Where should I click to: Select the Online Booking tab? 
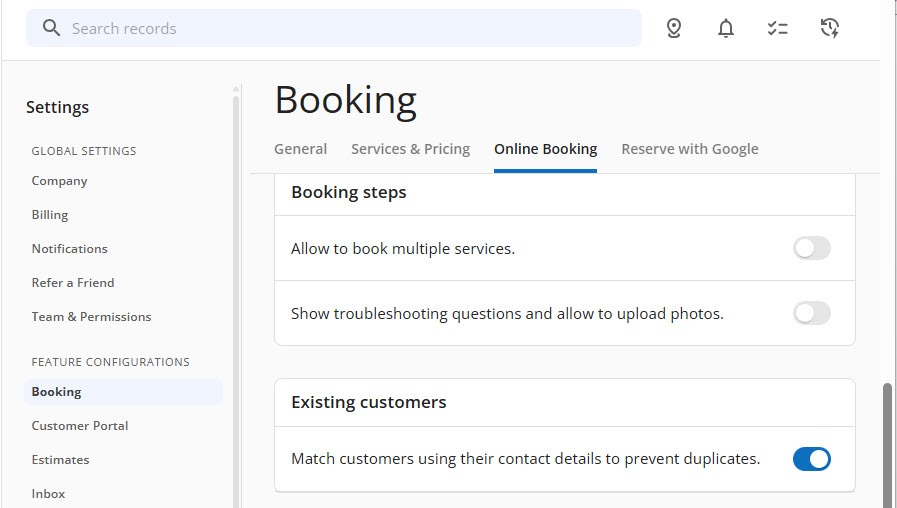click(545, 149)
